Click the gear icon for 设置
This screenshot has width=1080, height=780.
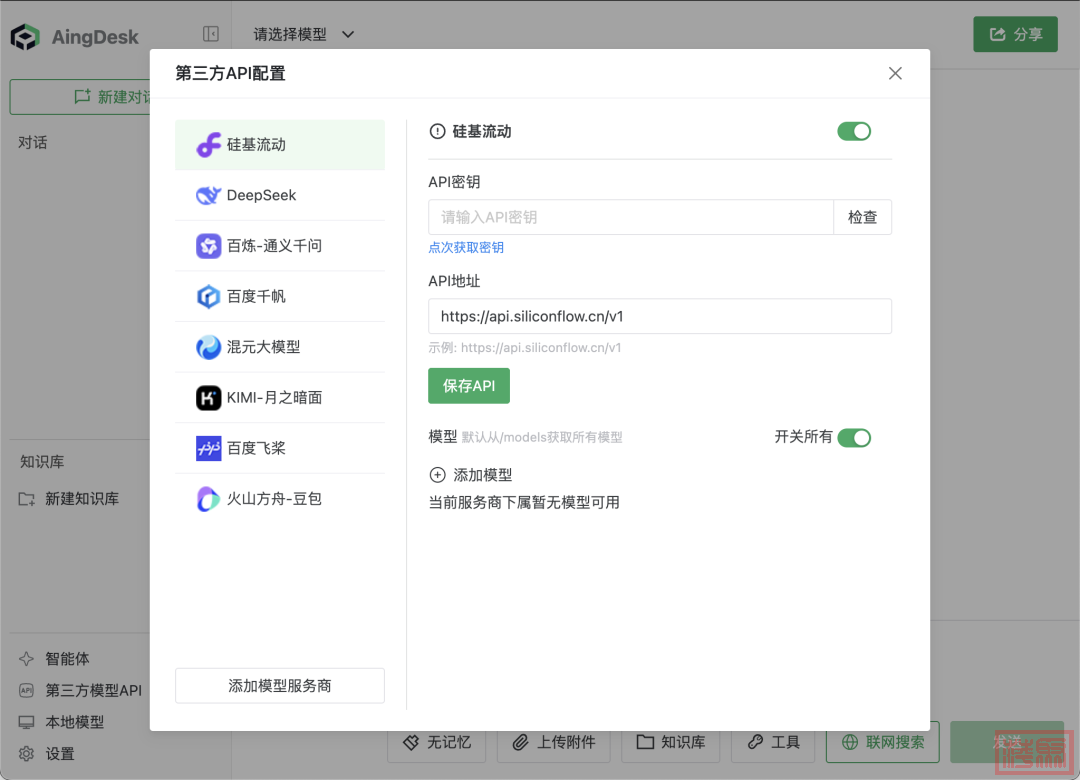(26, 754)
